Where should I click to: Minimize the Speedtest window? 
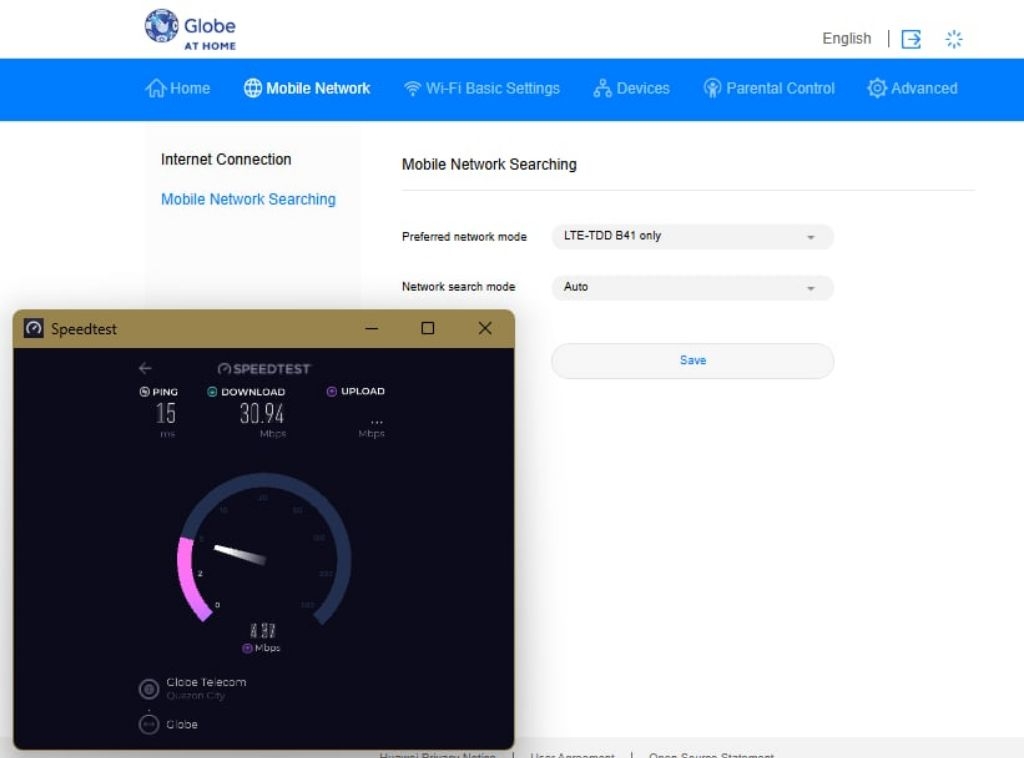[372, 328]
